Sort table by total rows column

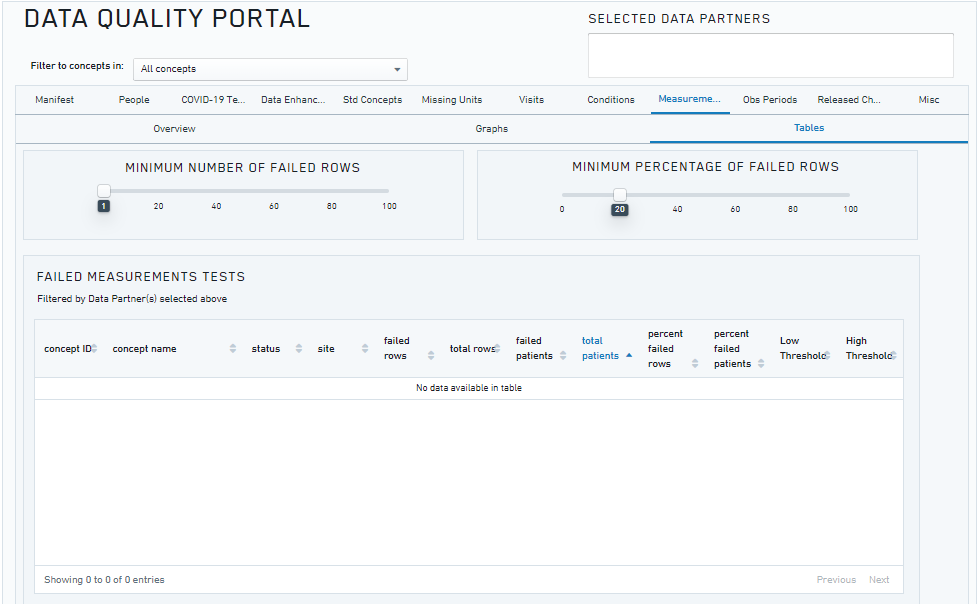click(497, 348)
